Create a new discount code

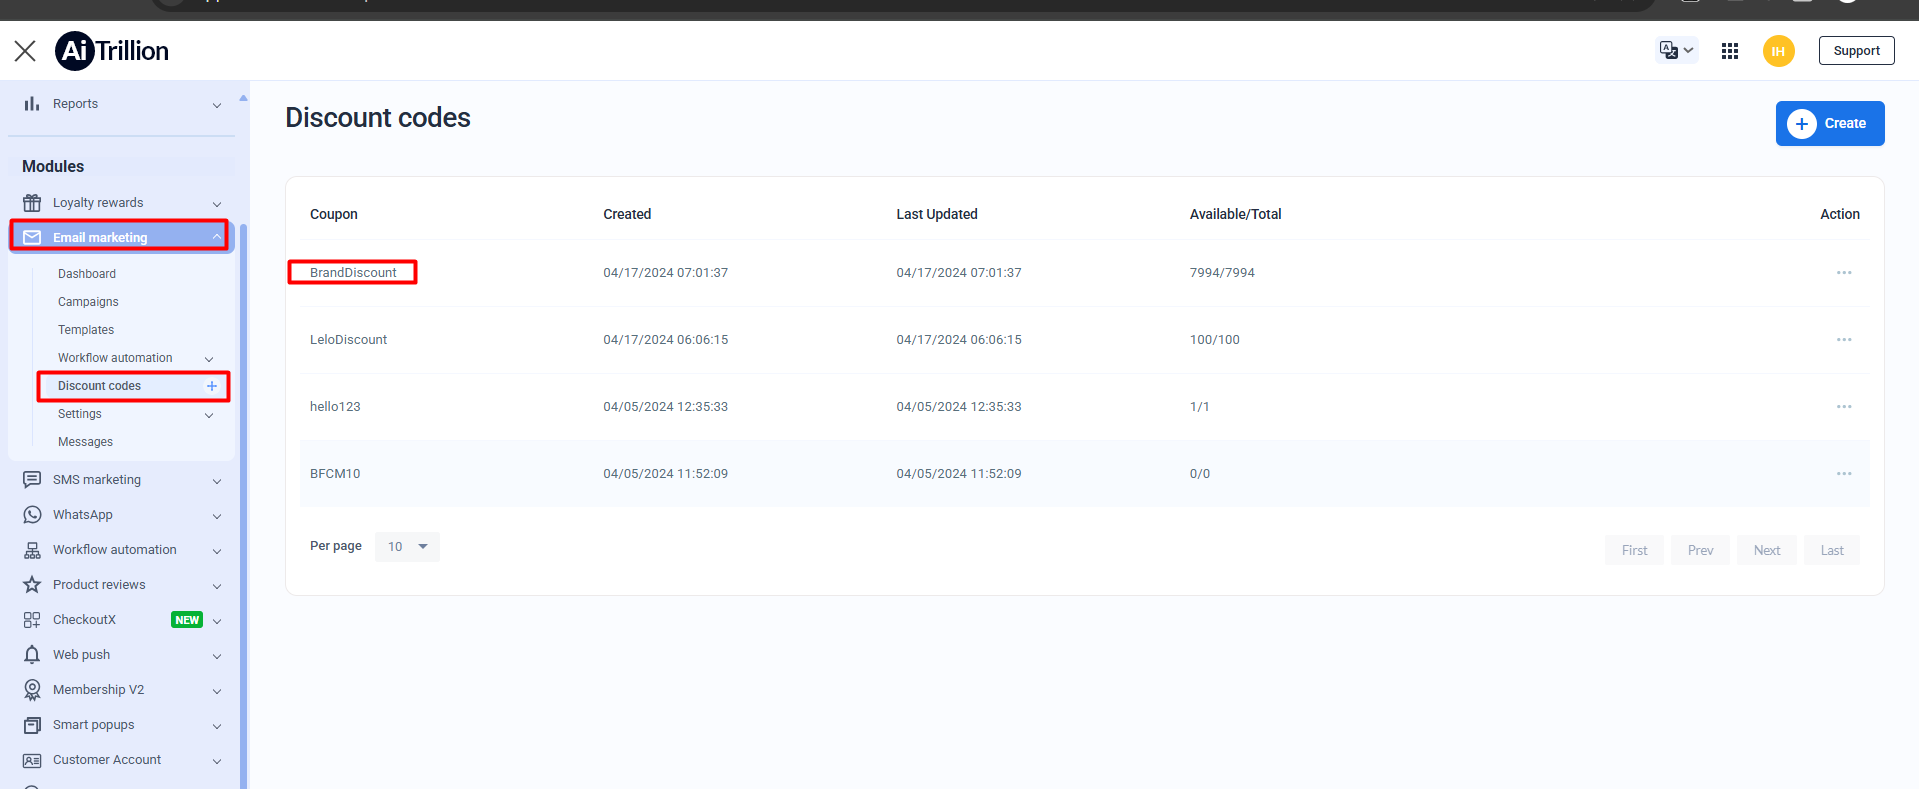[1830, 123]
